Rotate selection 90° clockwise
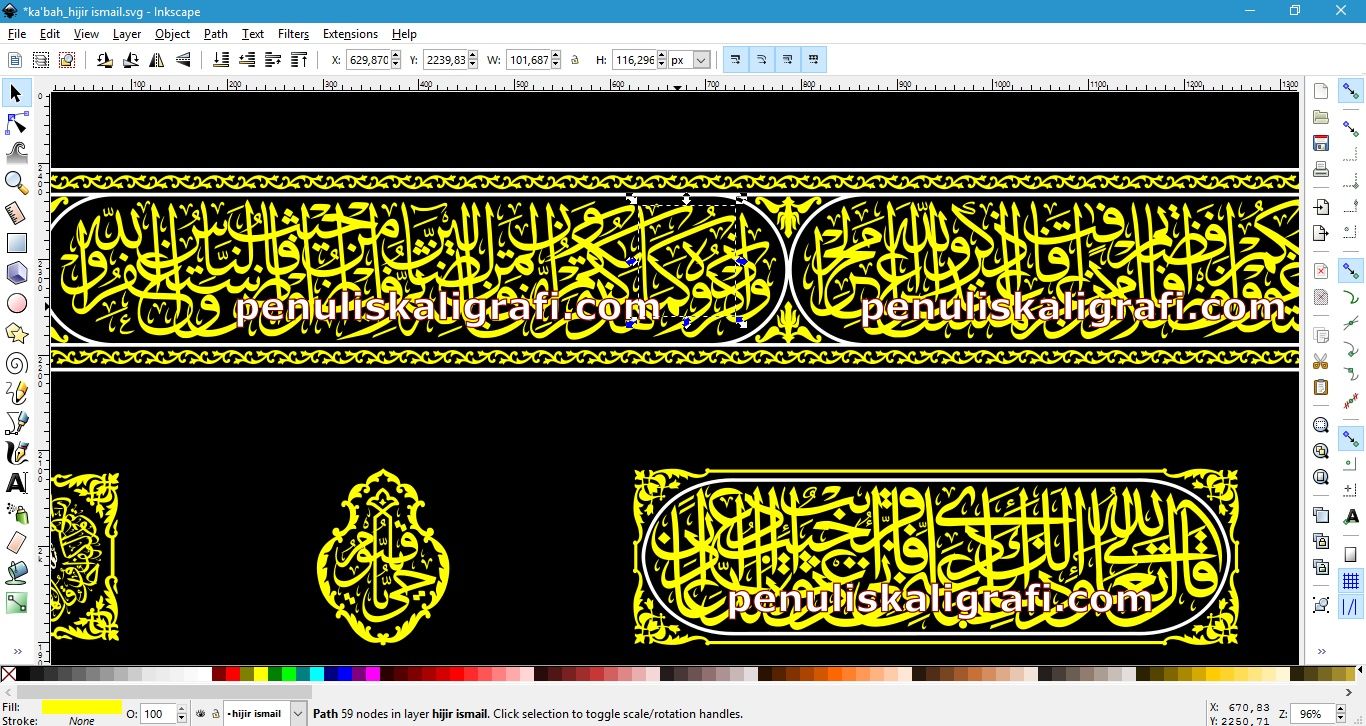The height and width of the screenshot is (726, 1366). point(131,60)
